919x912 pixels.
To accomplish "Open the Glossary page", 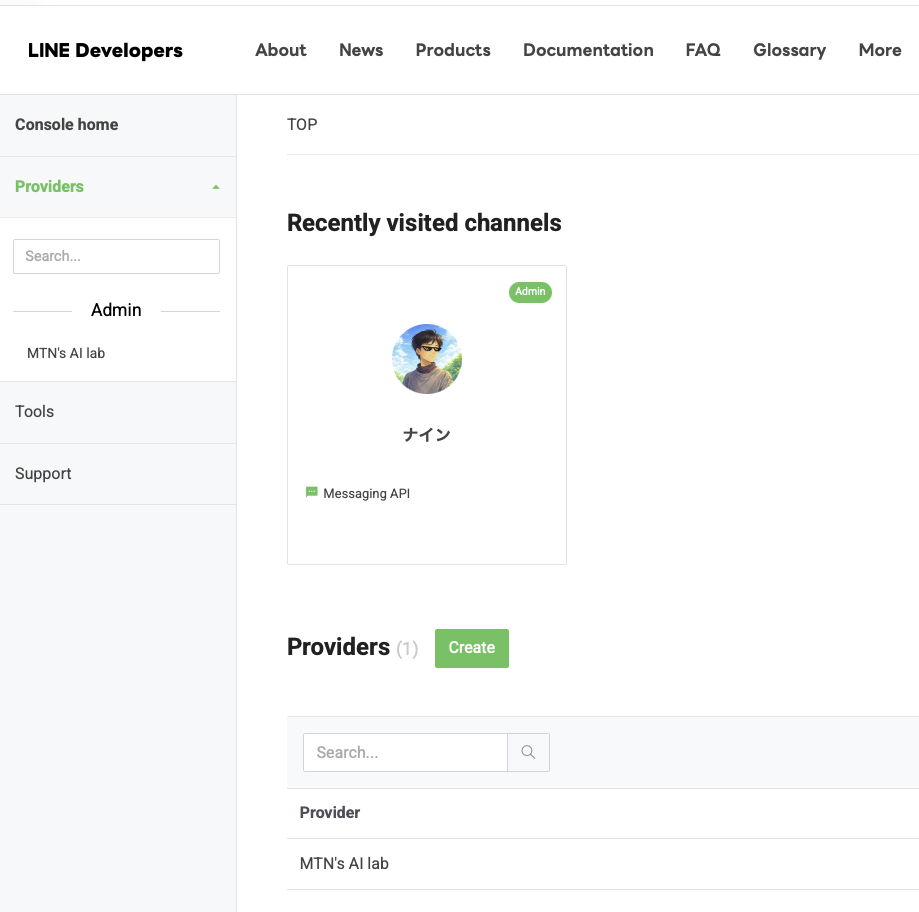I will pos(789,50).
